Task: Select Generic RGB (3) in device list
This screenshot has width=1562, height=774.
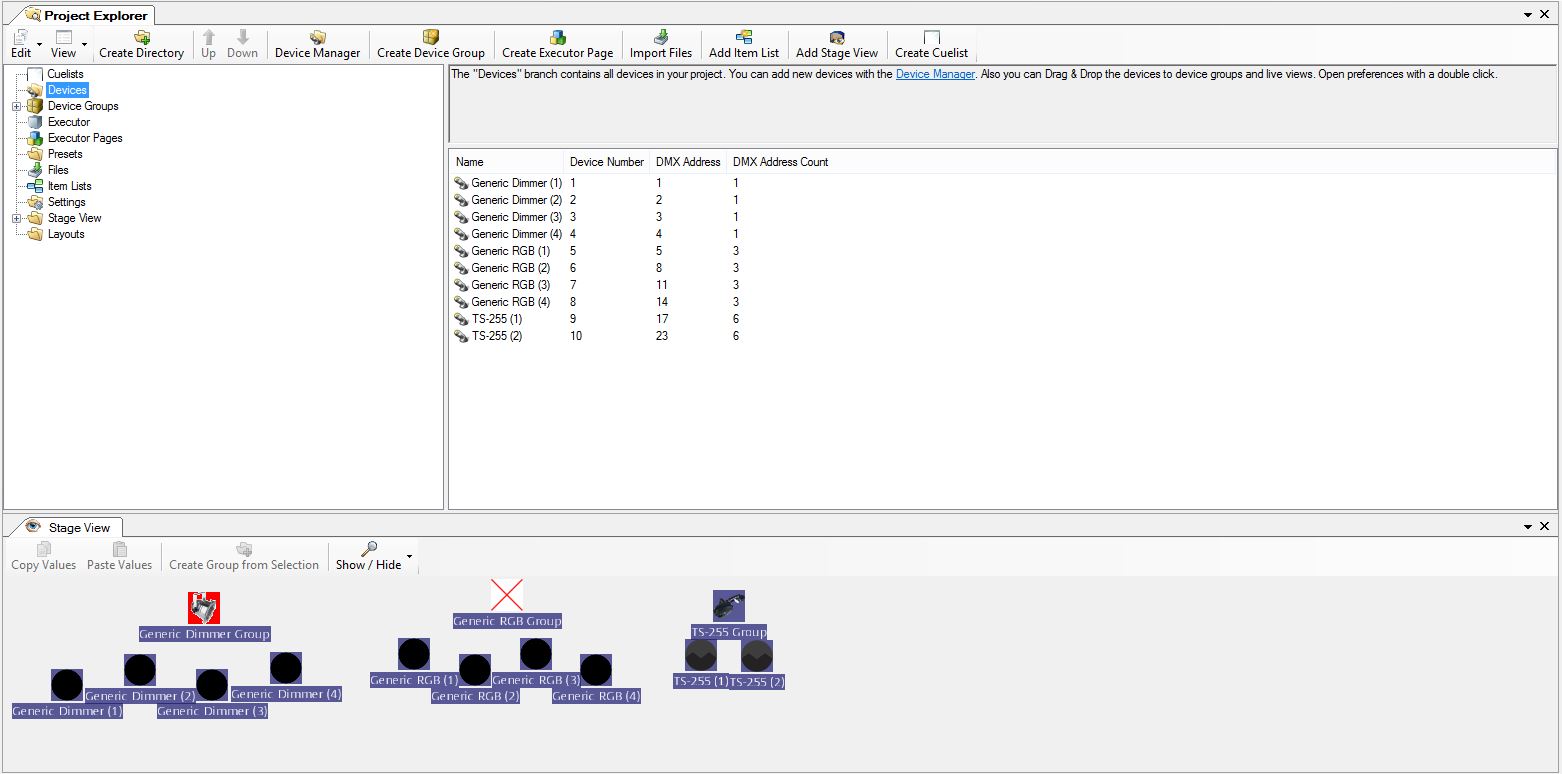Action: click(510, 285)
